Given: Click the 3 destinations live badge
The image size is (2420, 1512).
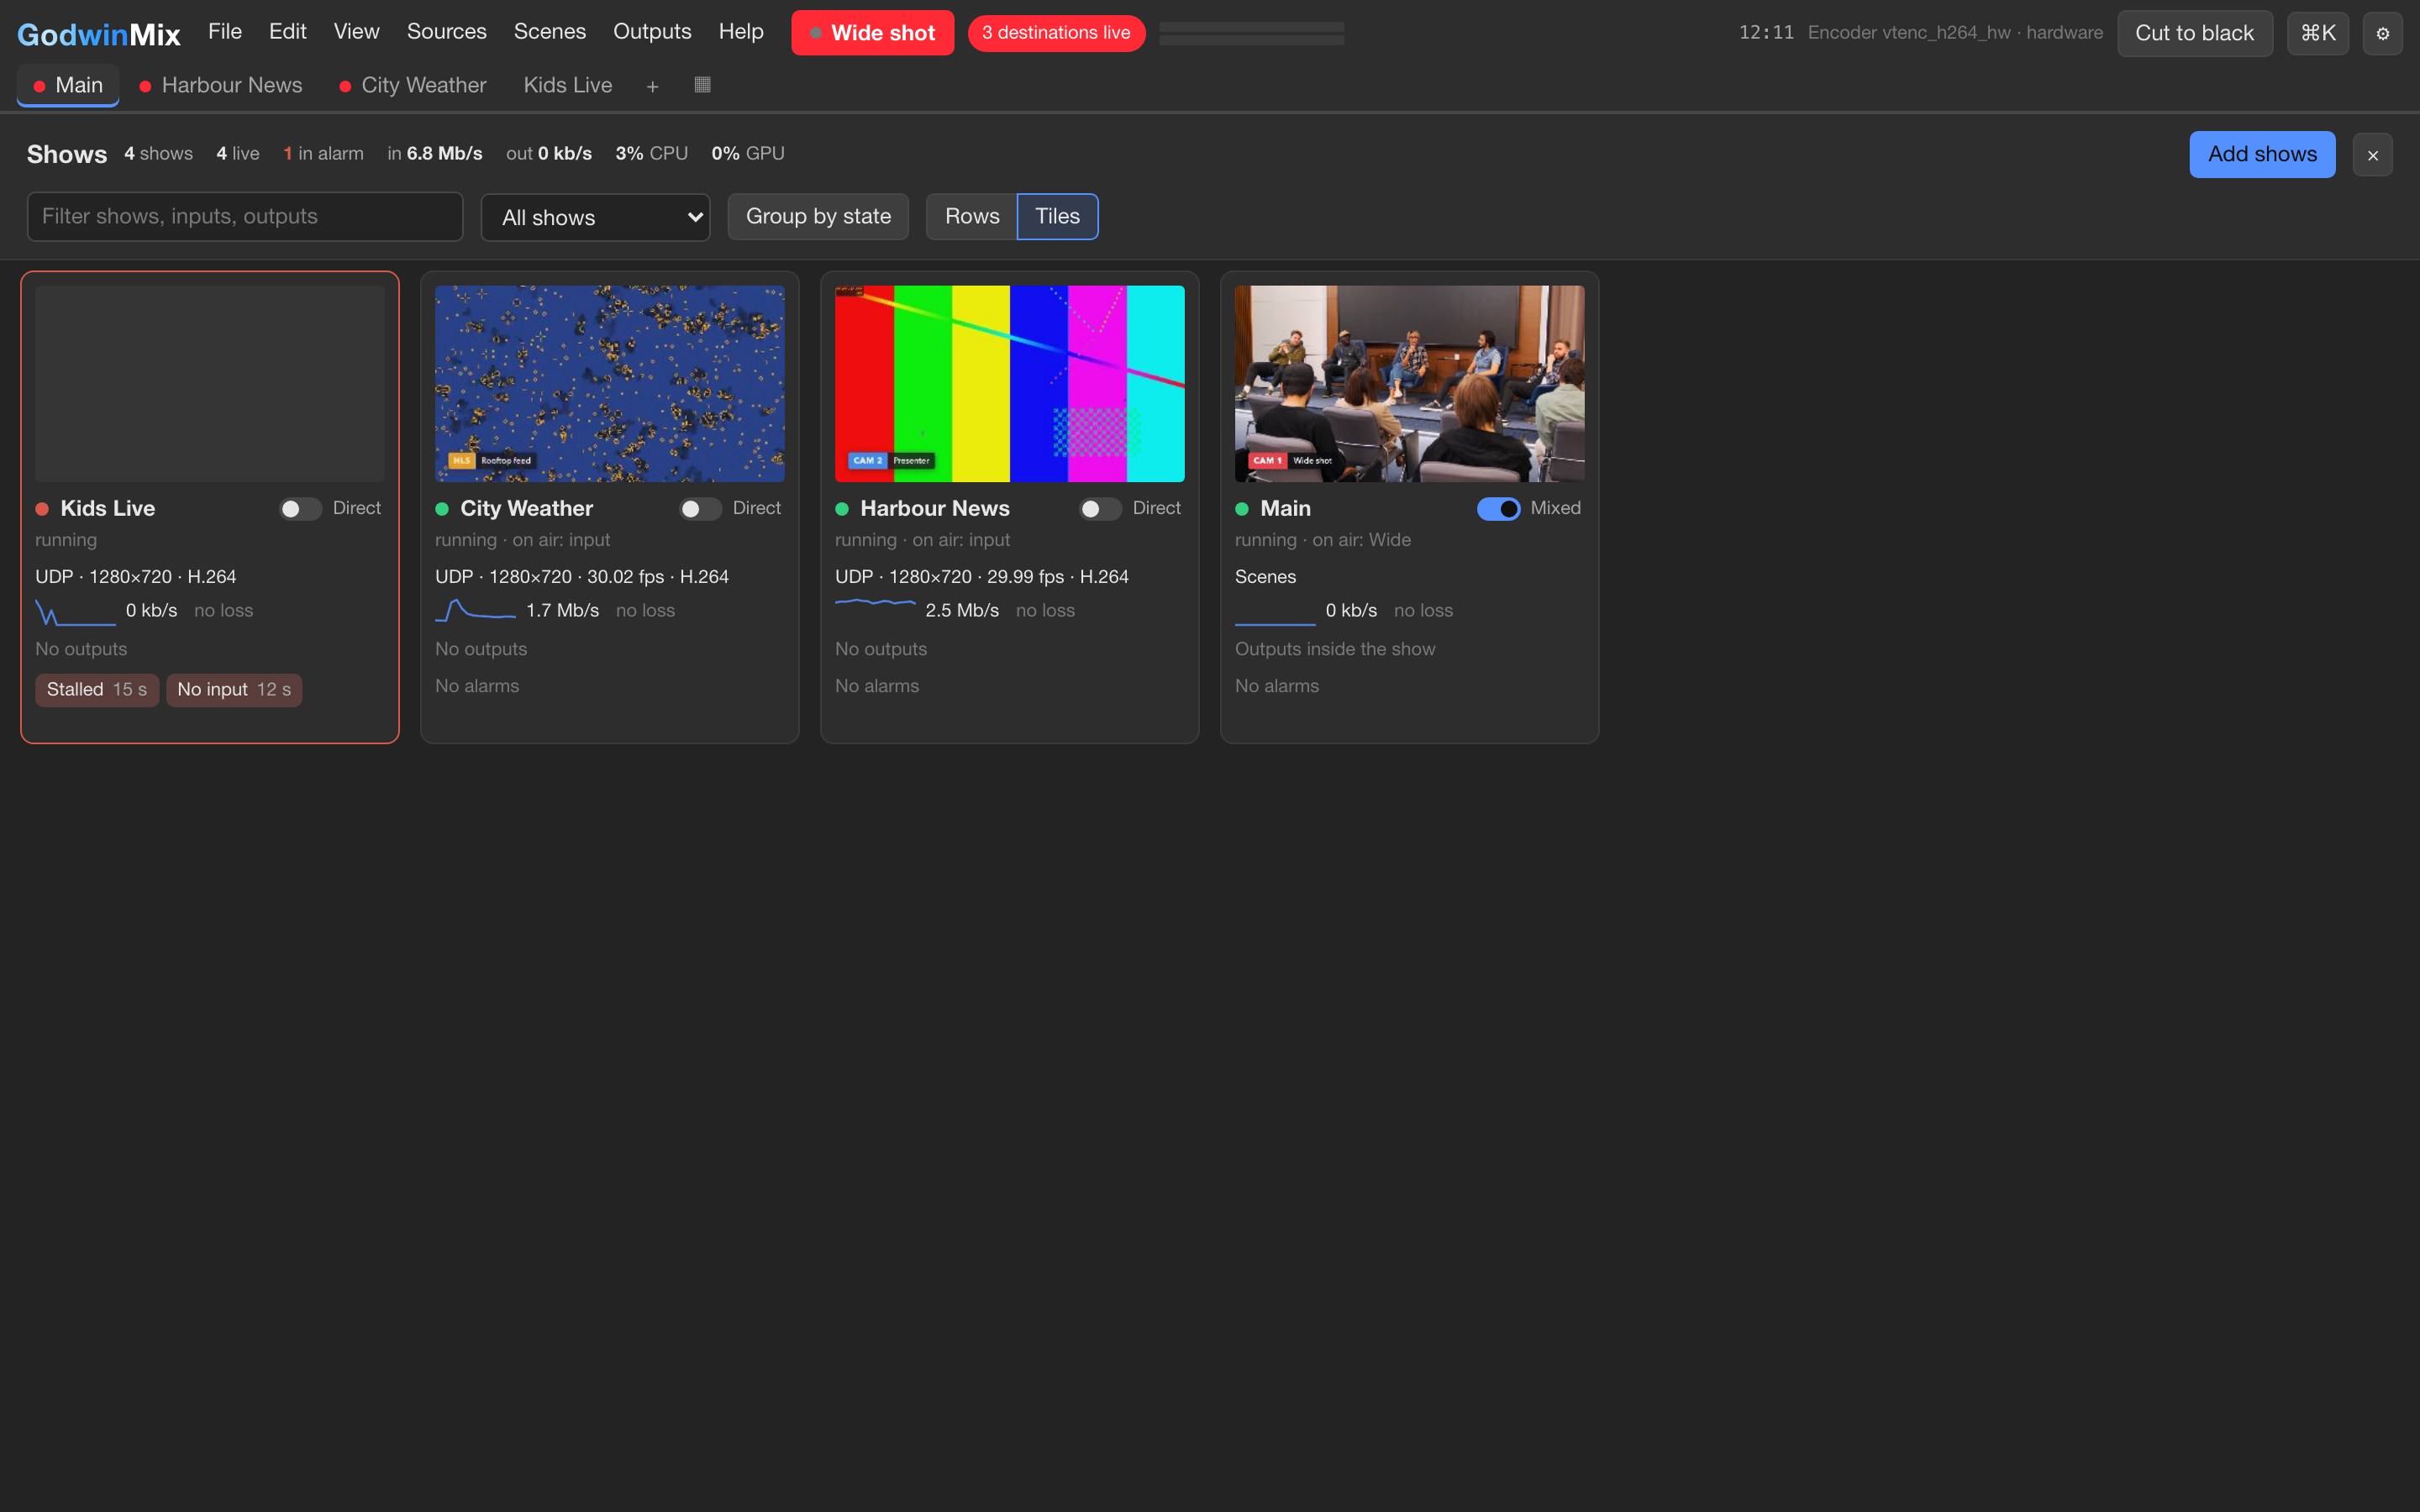Looking at the screenshot, I should [1056, 33].
